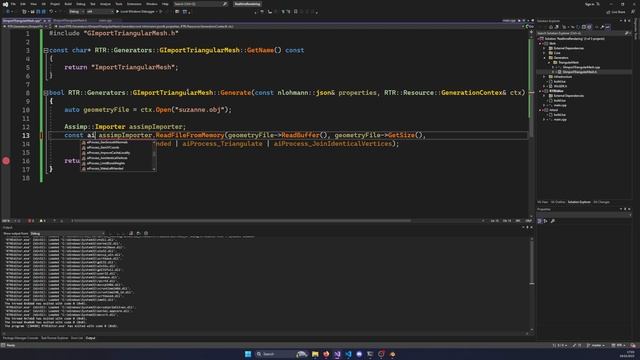This screenshot has height=360, width=640.
Task: Select aiProcess_JoinIdenticalVertices in the IntelliSense list
Action: point(107,158)
